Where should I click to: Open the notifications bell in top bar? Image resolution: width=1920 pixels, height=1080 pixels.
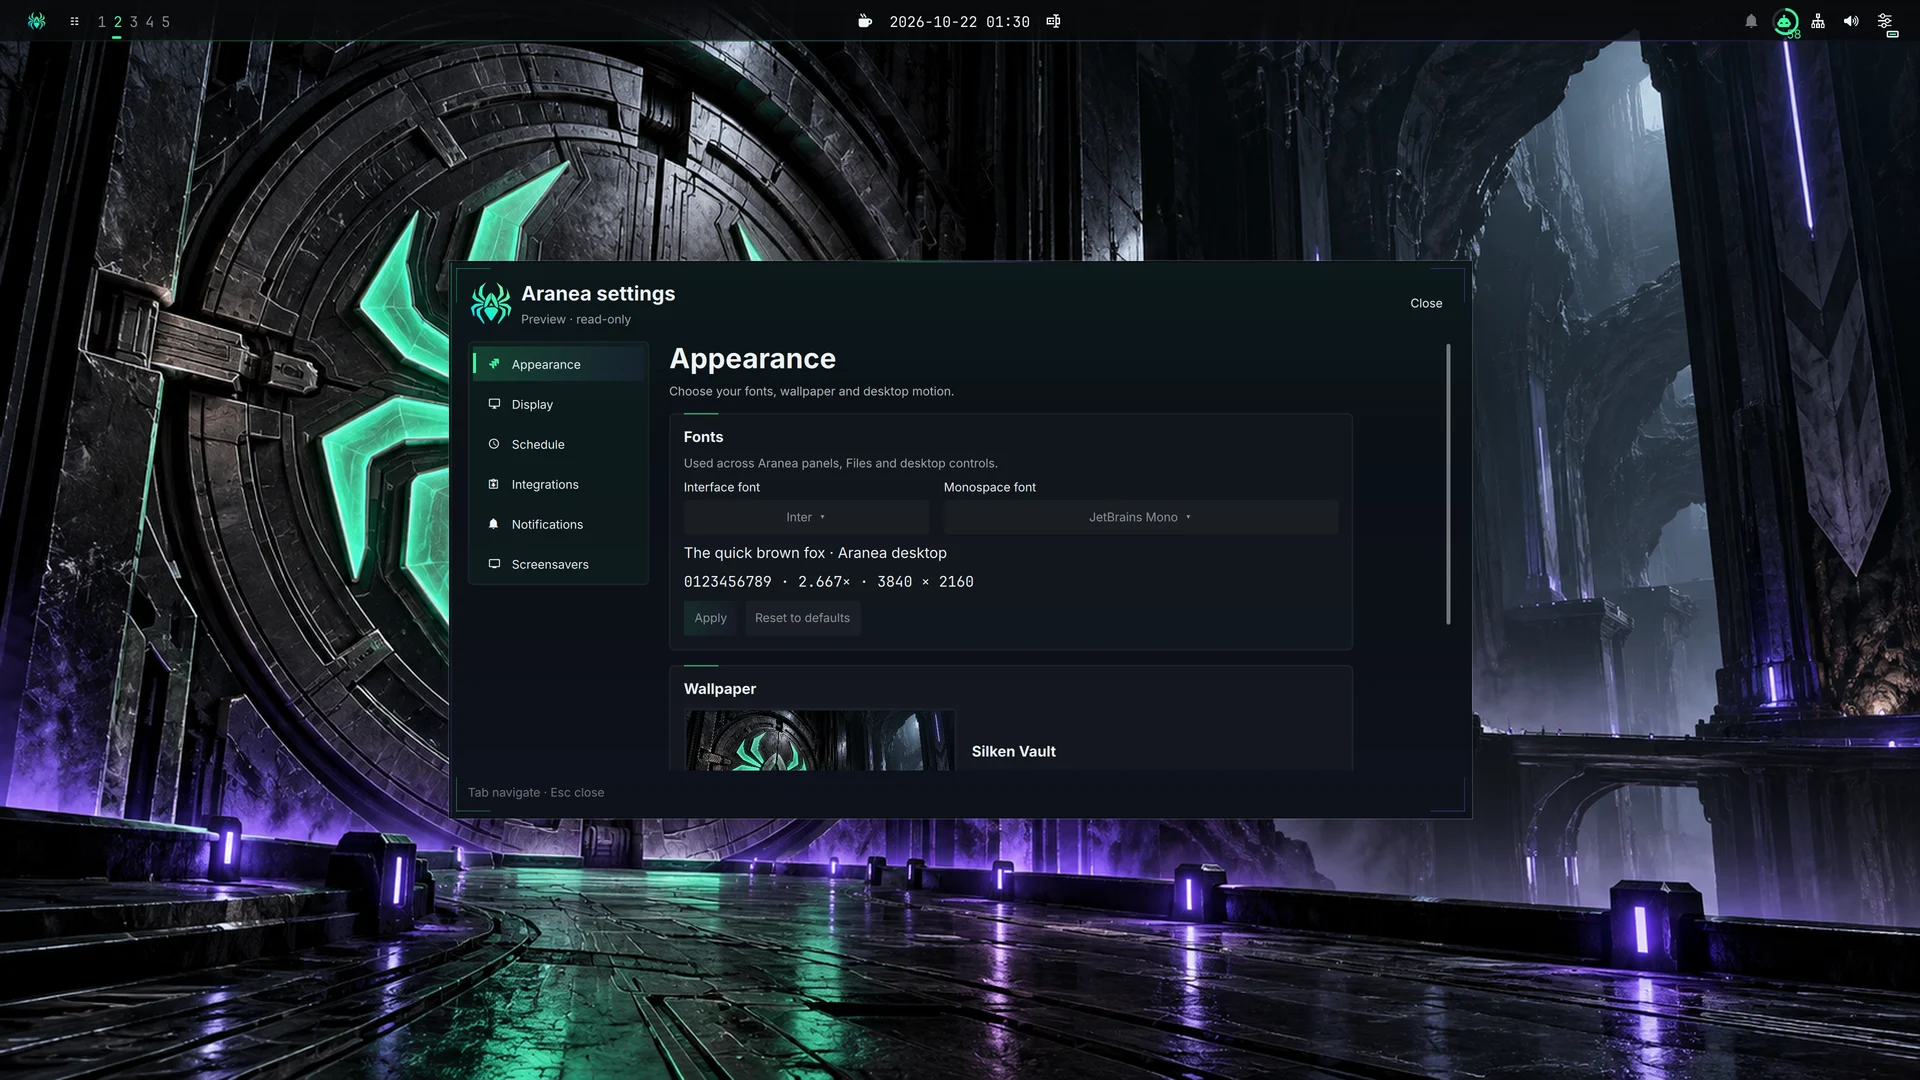(1751, 21)
